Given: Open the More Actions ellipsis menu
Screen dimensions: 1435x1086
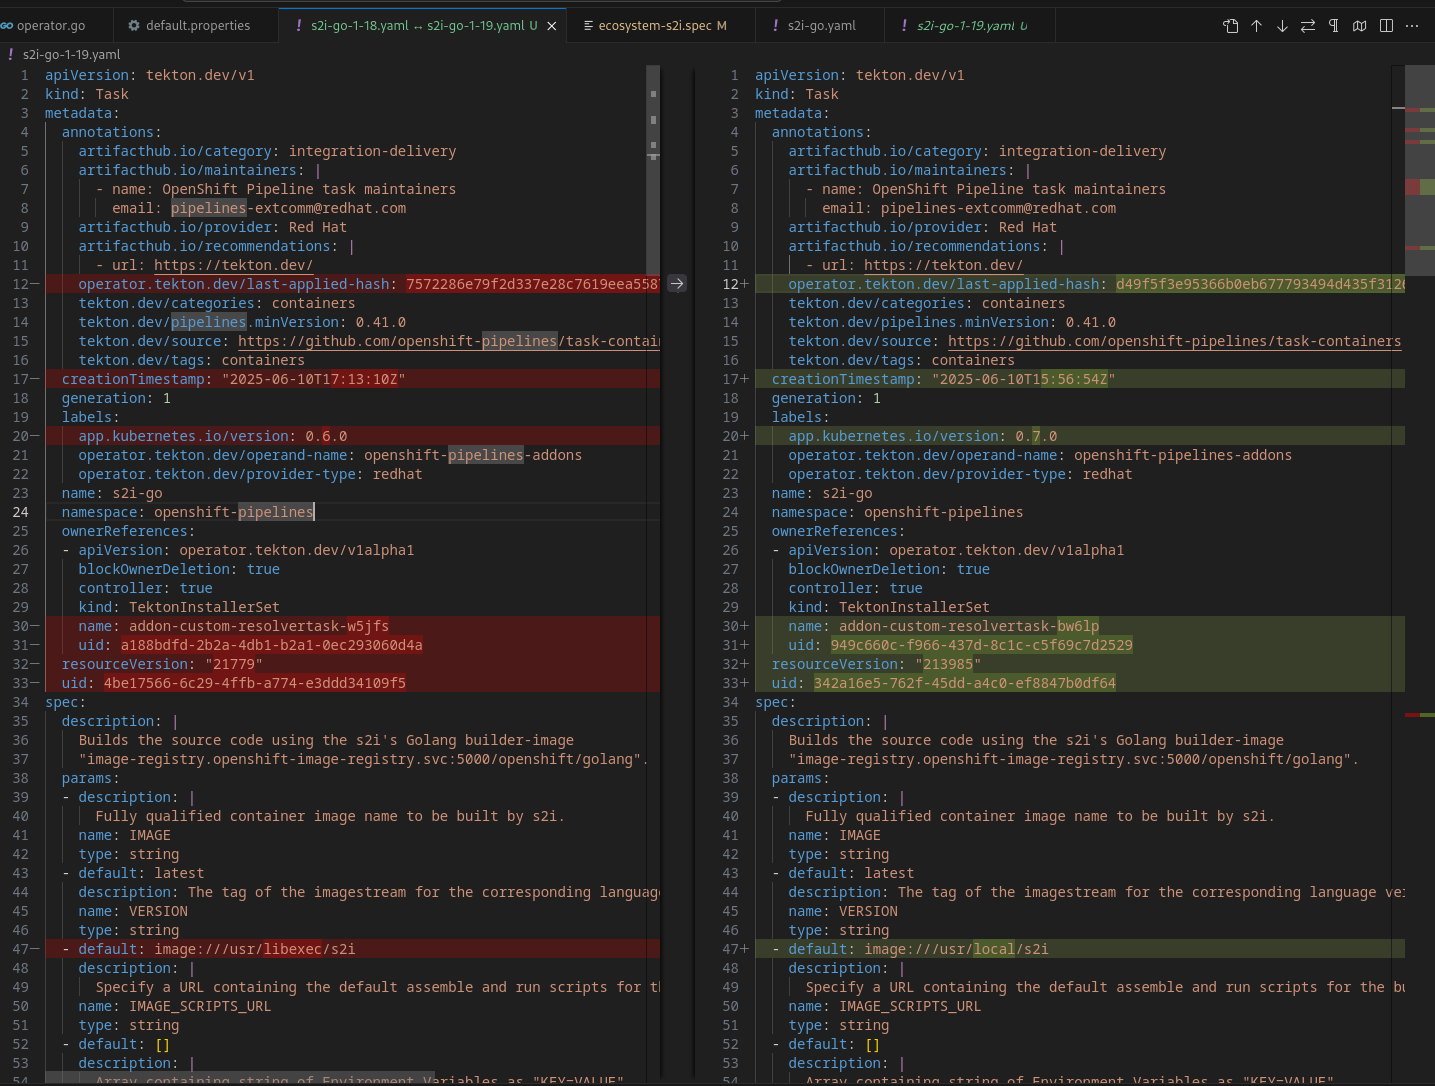Looking at the screenshot, I should point(1412,26).
